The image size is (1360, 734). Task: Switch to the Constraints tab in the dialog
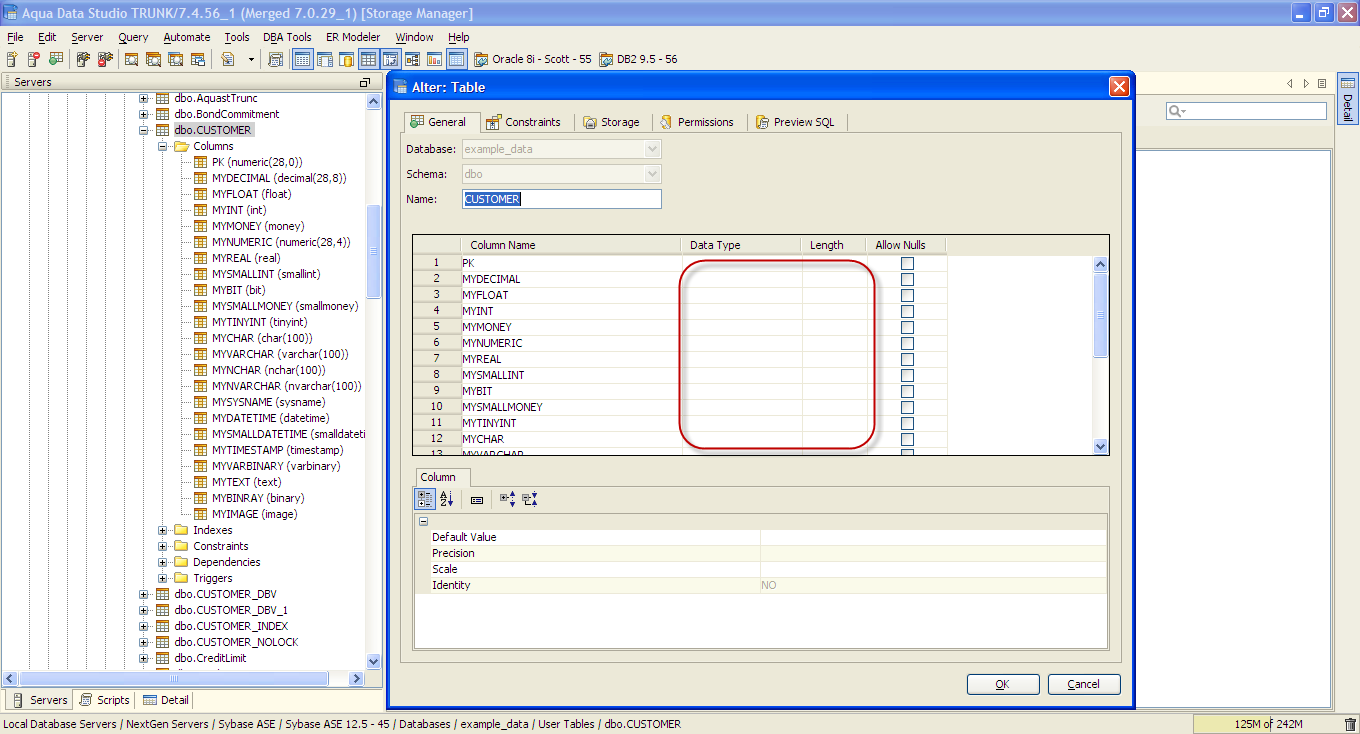(523, 122)
